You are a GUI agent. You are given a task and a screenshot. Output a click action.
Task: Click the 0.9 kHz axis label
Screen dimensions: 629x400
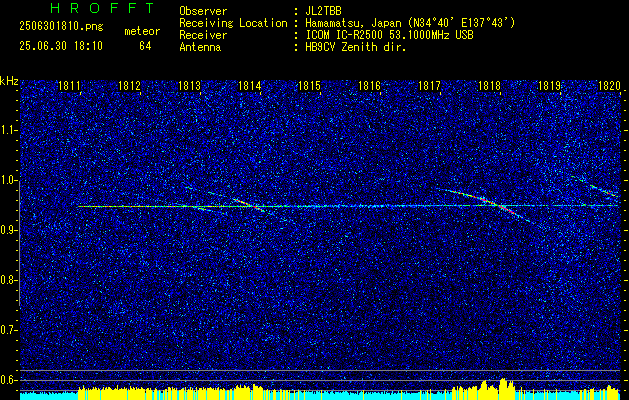tap(9, 230)
